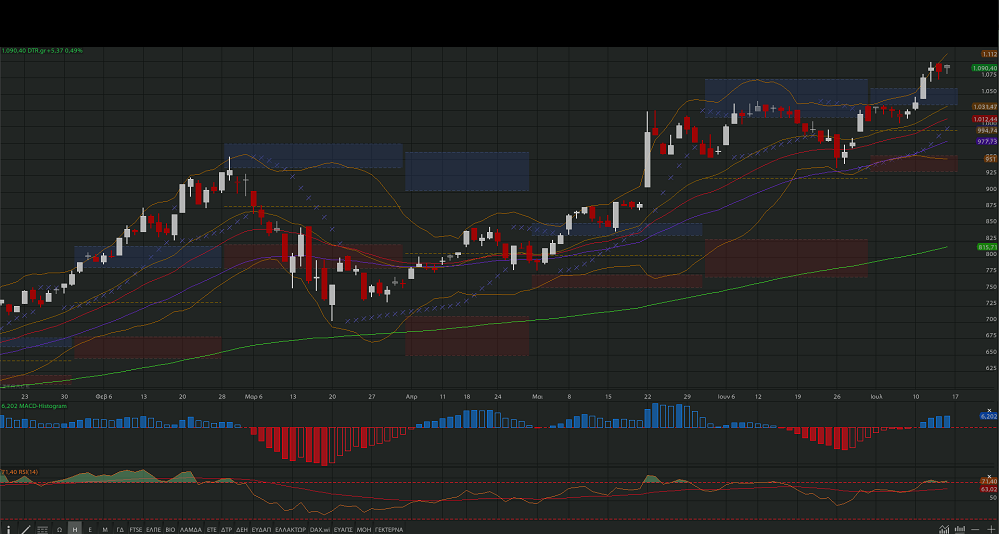The image size is (1000, 534).
Task: Select the H daily timeframe button
Action: [x=75, y=530]
